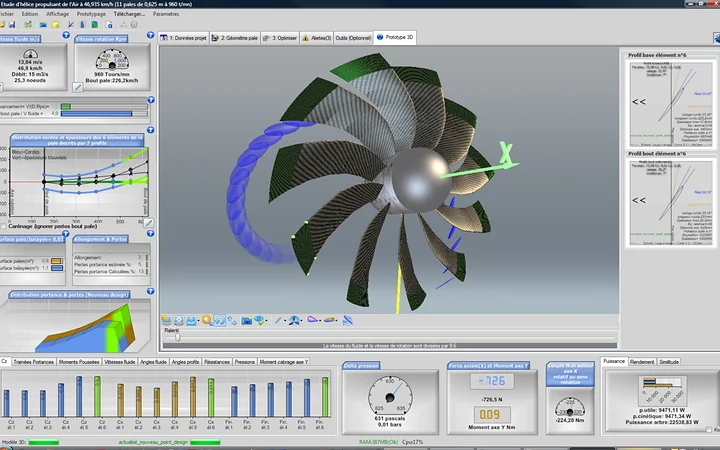The width and height of the screenshot is (720, 450).
Task: Click the magnifier zoom icon under 3D view
Action: tap(207, 321)
